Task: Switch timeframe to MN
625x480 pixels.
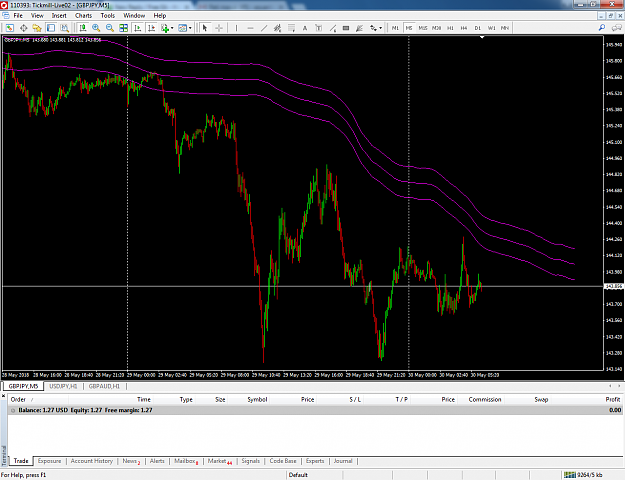Action: 505,28
